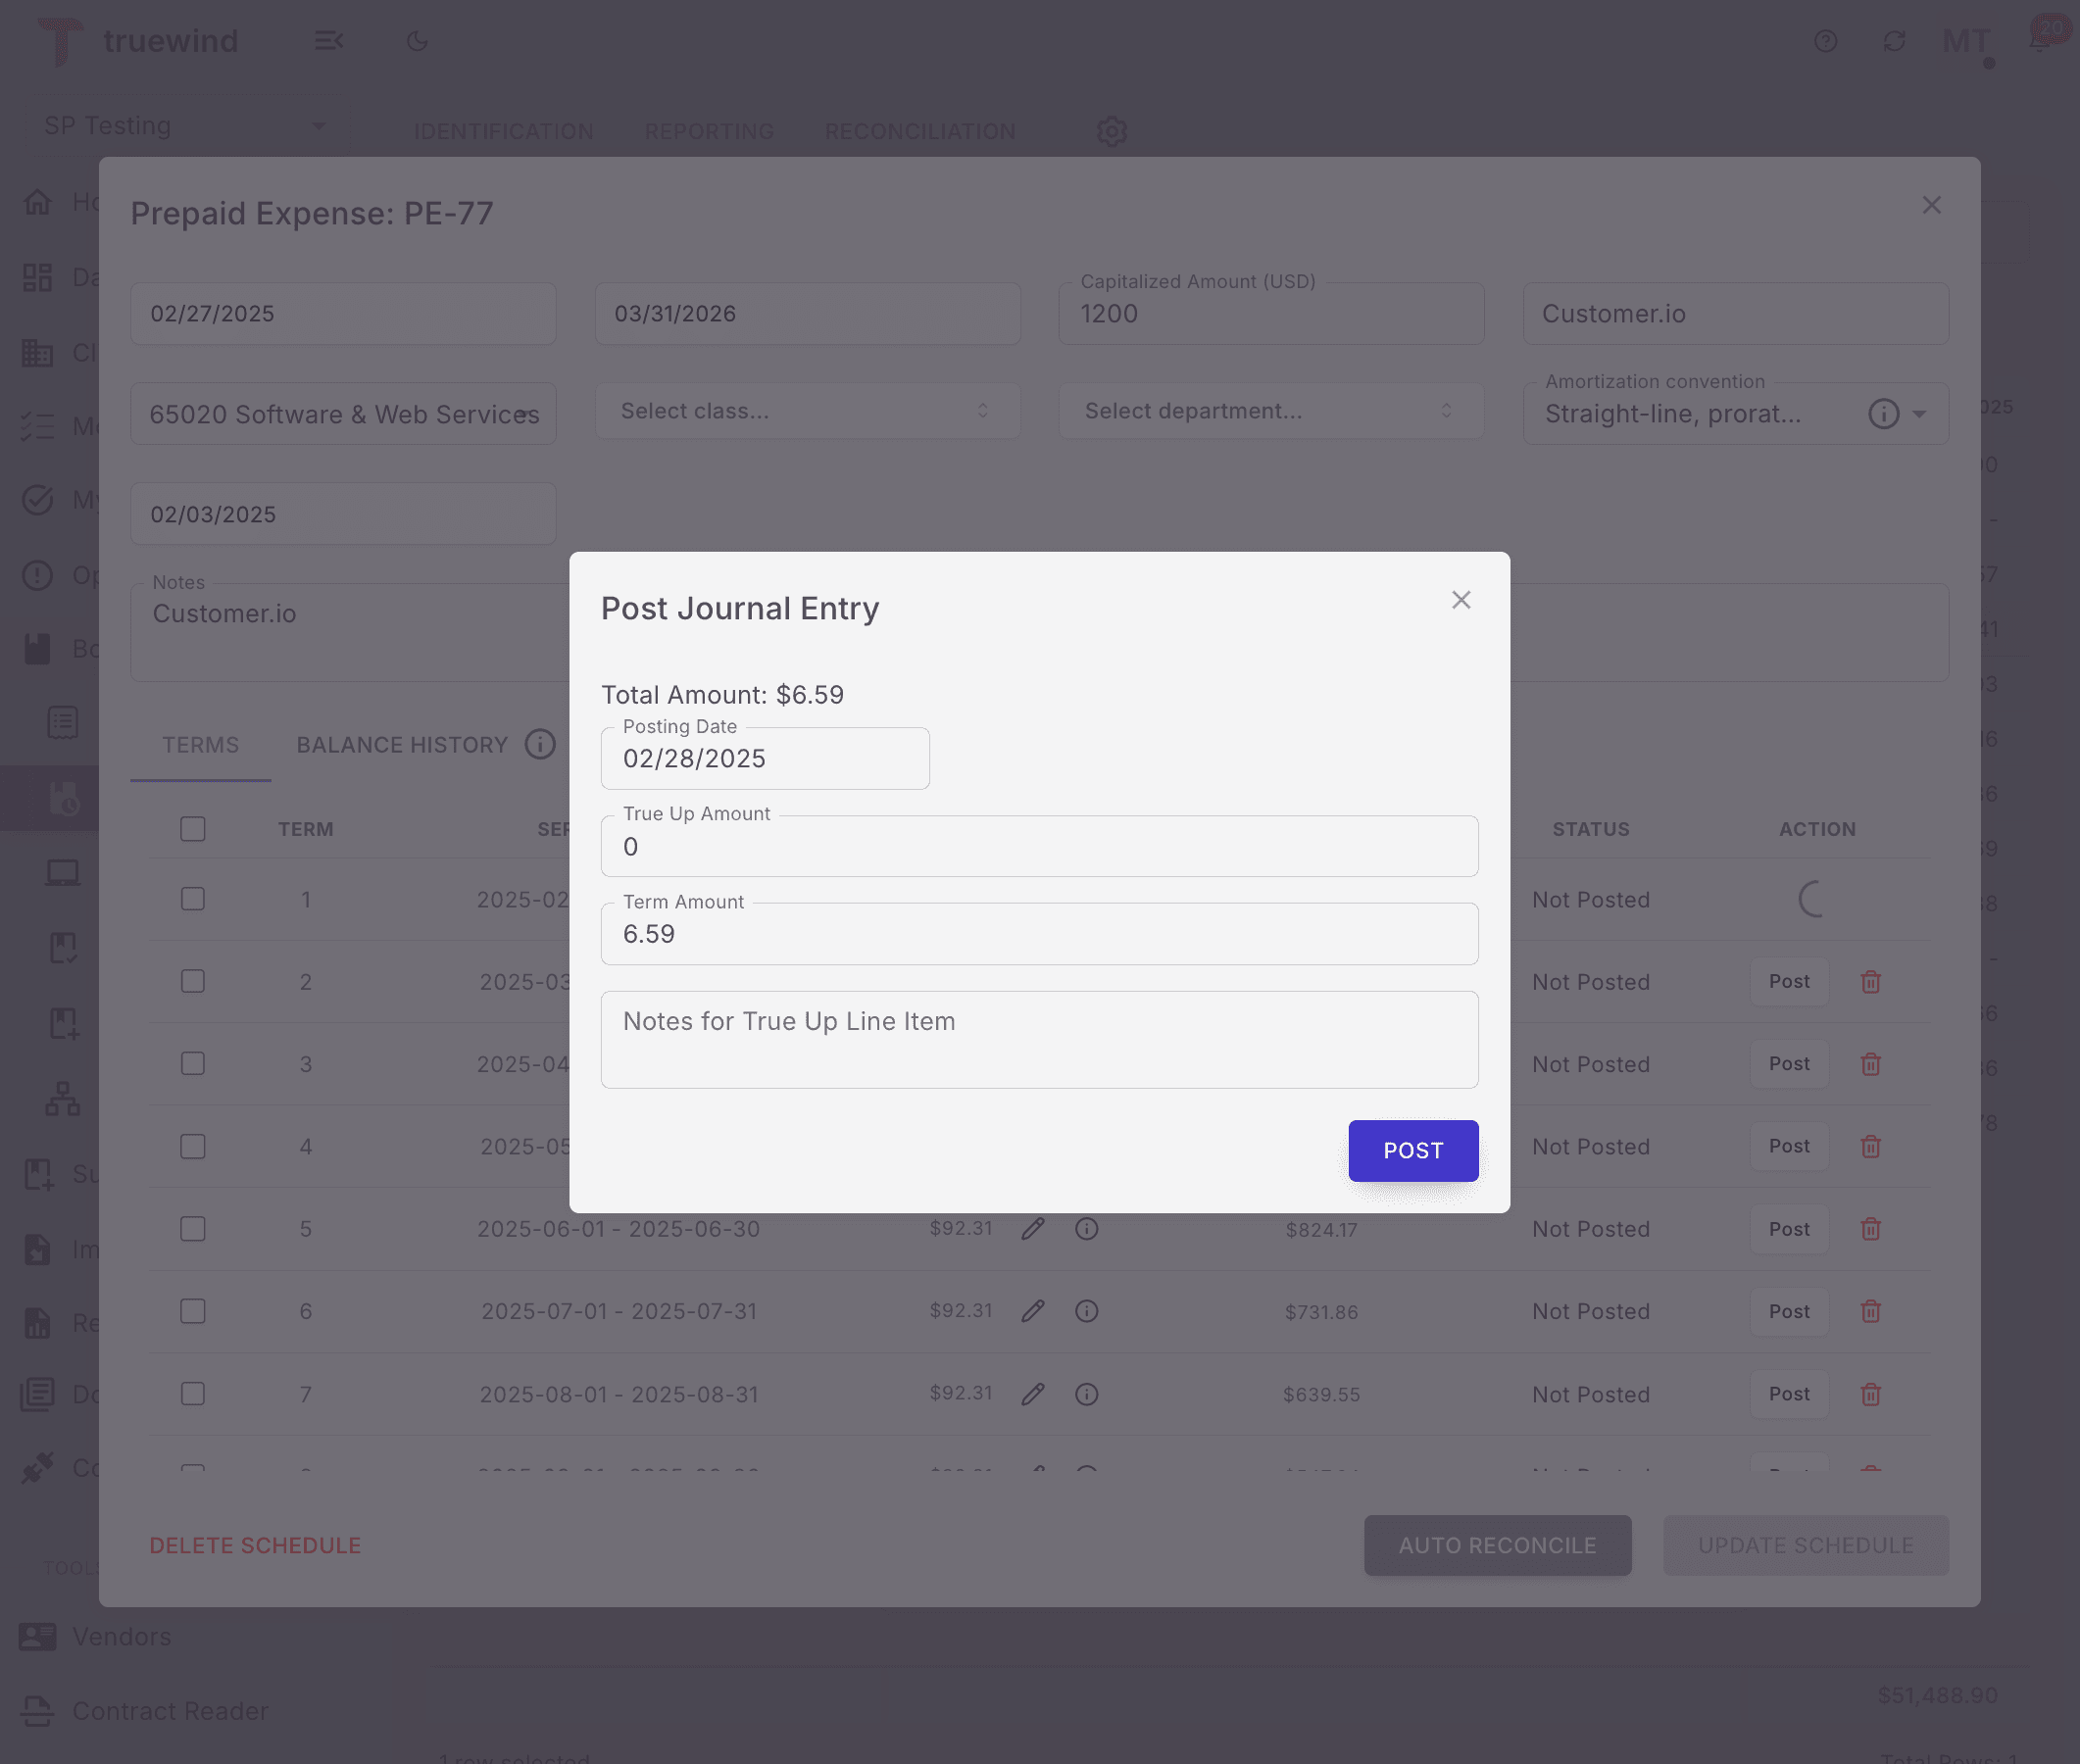The image size is (2080, 1764).
Task: Click the Balance History info icon
Action: [540, 745]
